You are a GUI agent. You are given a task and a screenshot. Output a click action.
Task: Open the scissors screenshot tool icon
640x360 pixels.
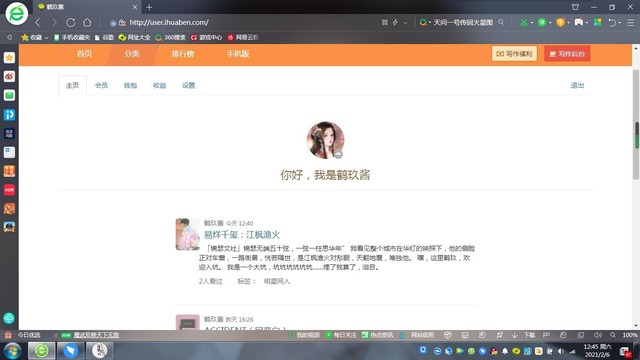coord(523,22)
